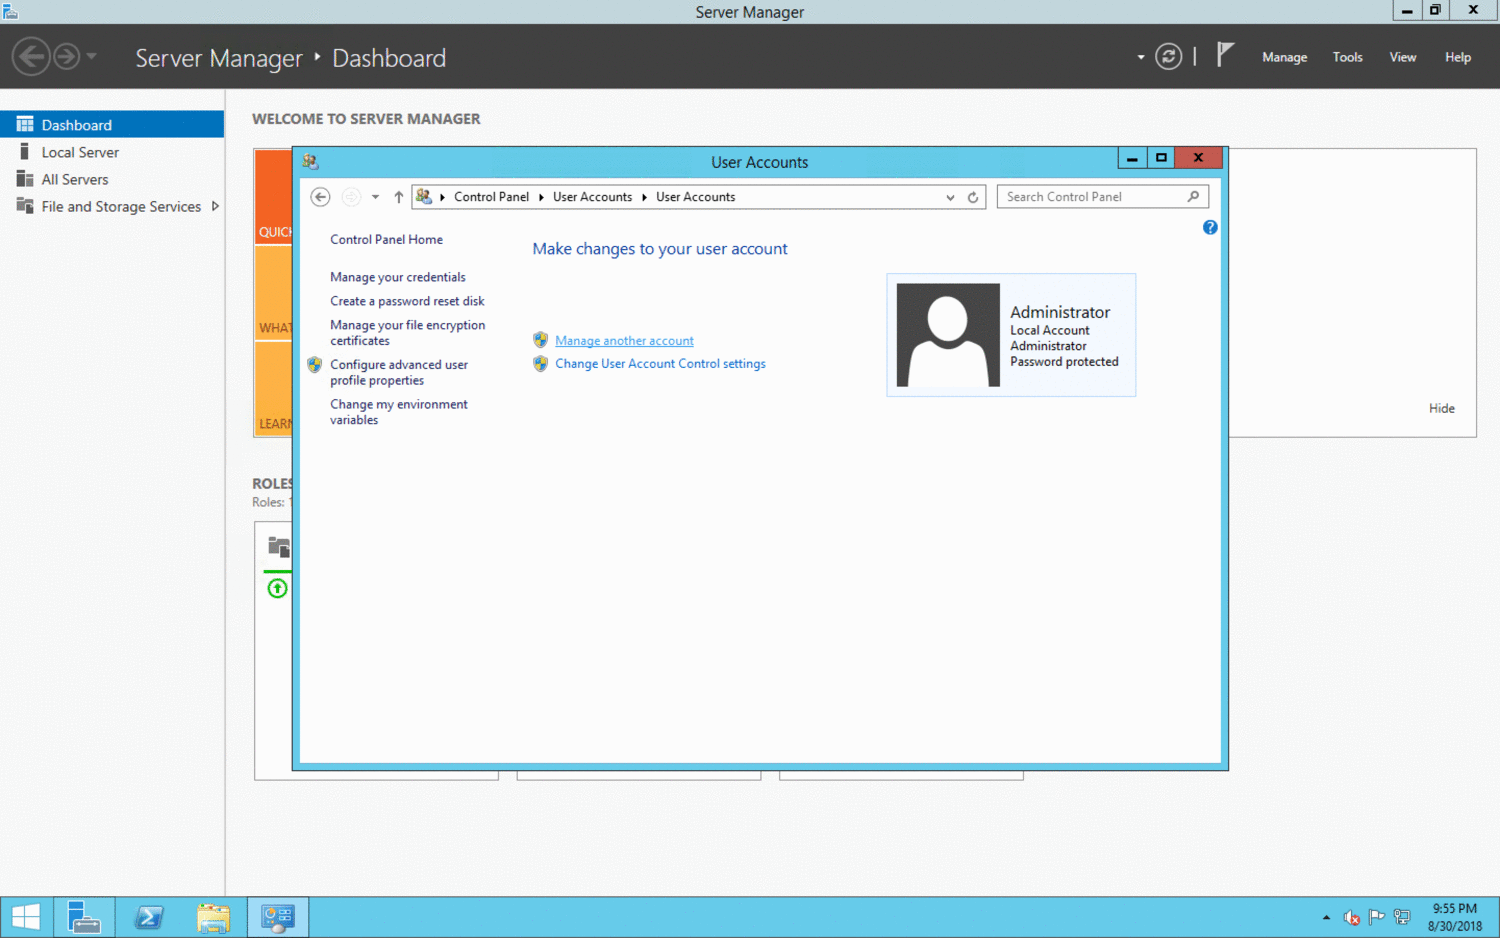Click green status arrow in role tile

(x=278, y=588)
